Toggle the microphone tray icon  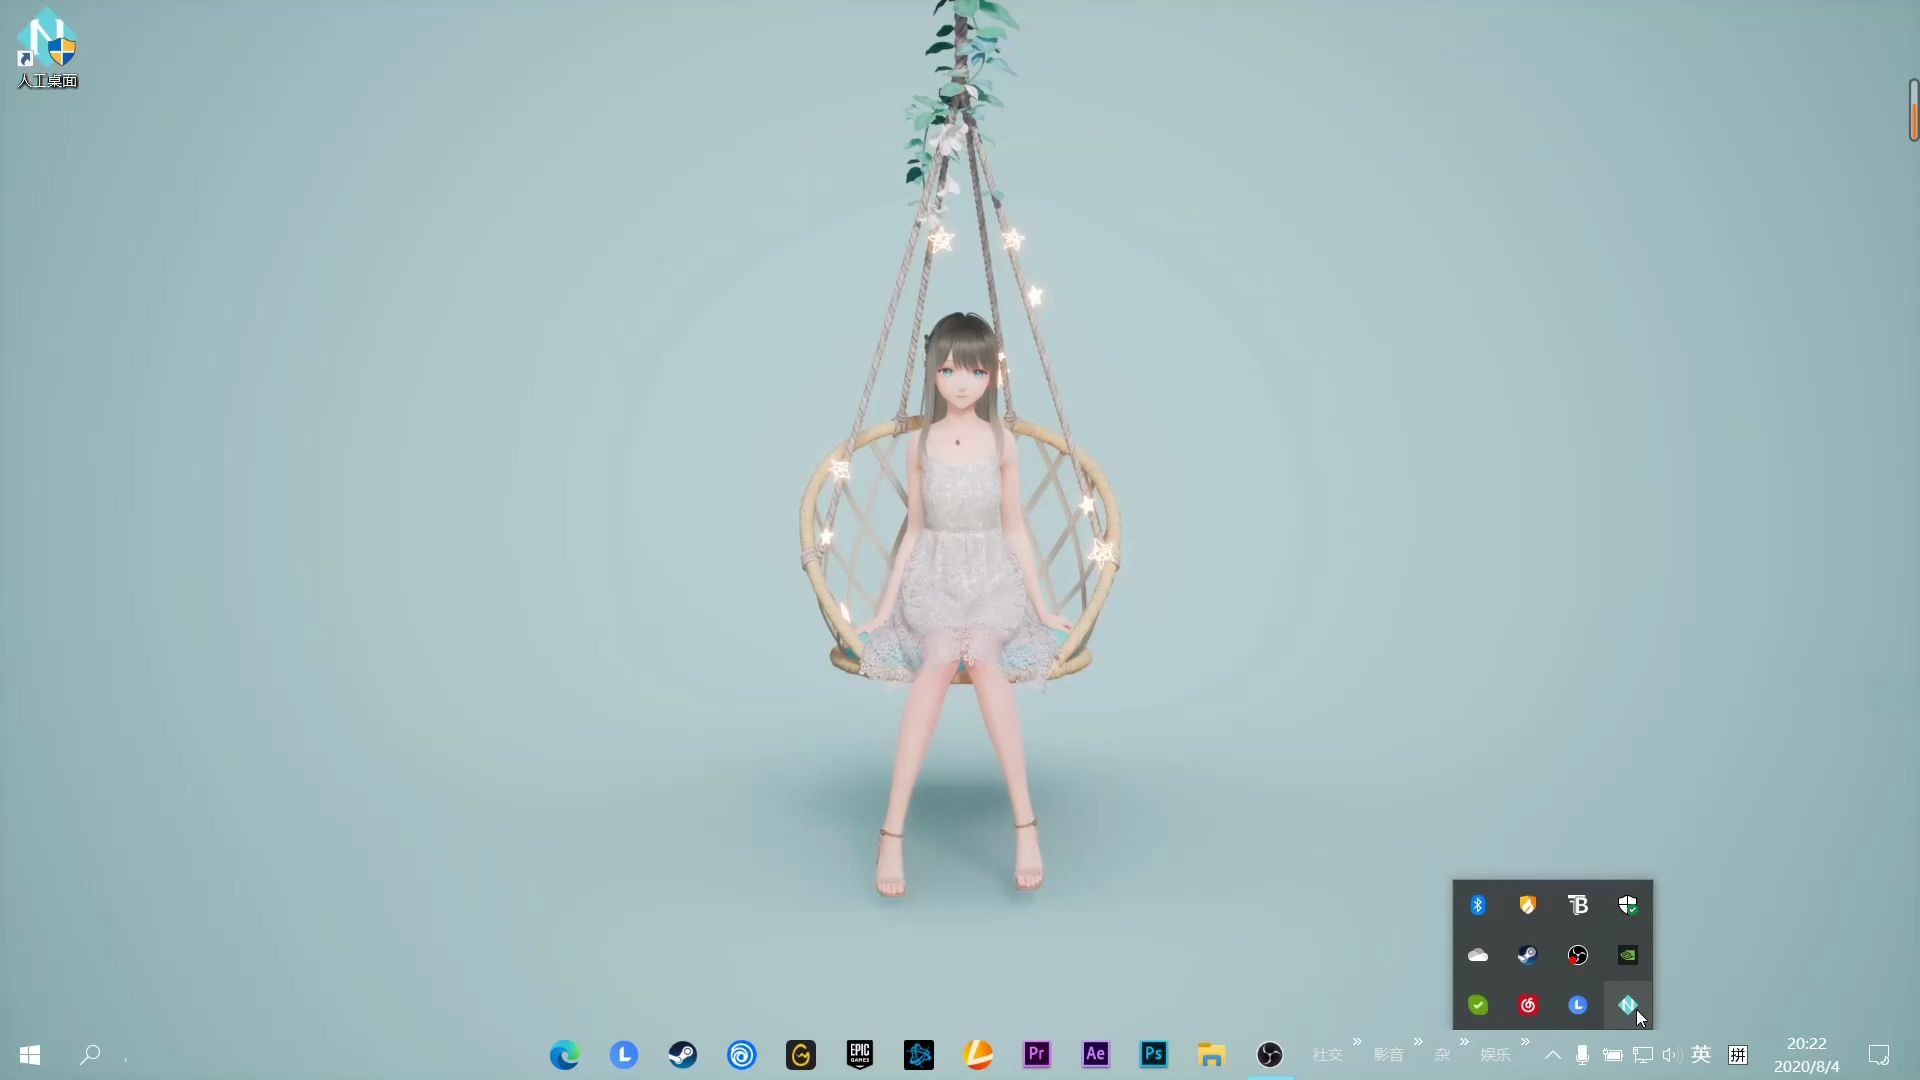[1582, 1055]
